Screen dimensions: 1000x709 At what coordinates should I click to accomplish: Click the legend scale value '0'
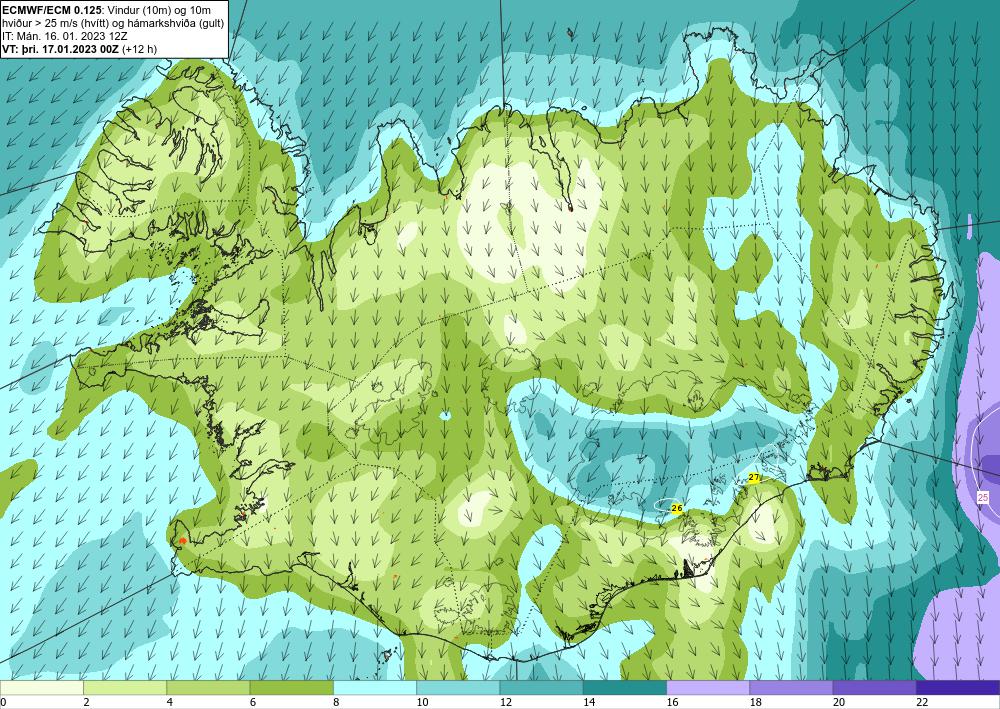tap(3, 702)
